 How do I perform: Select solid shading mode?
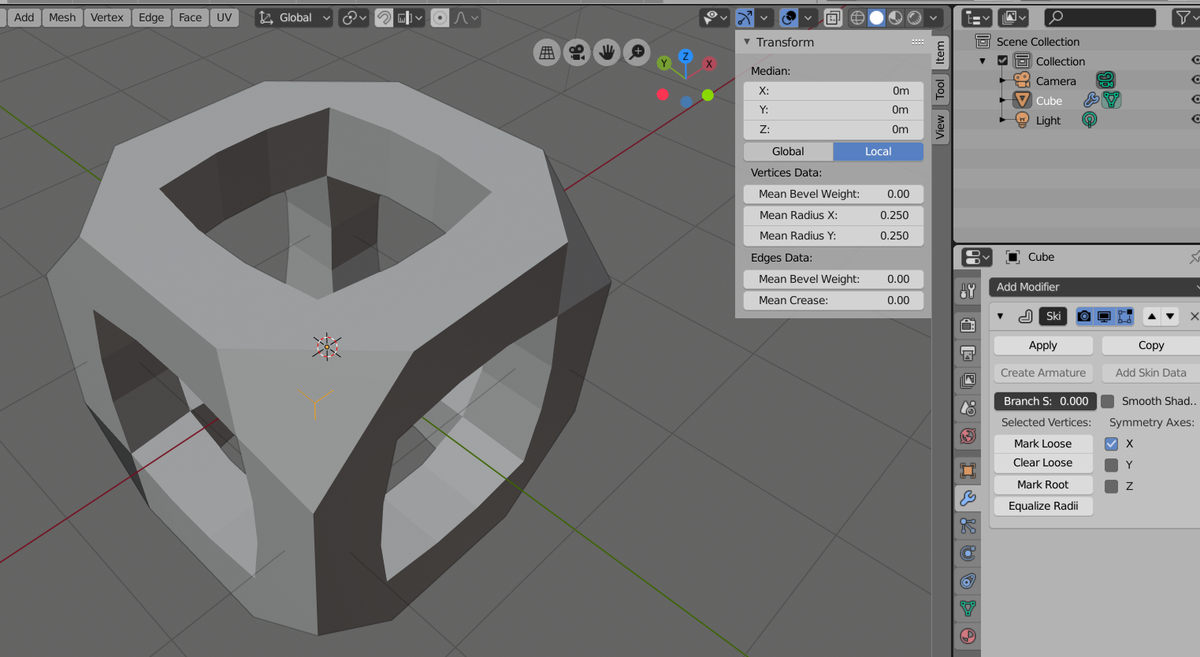tap(877, 18)
